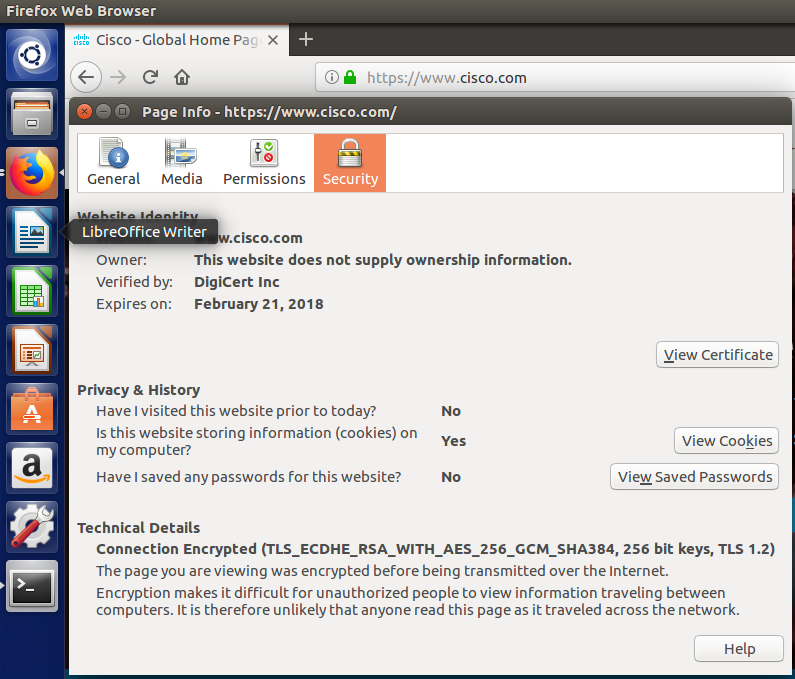Click the View Cookies button
Screen dimensions: 795x679
pyautogui.click(x=726, y=441)
